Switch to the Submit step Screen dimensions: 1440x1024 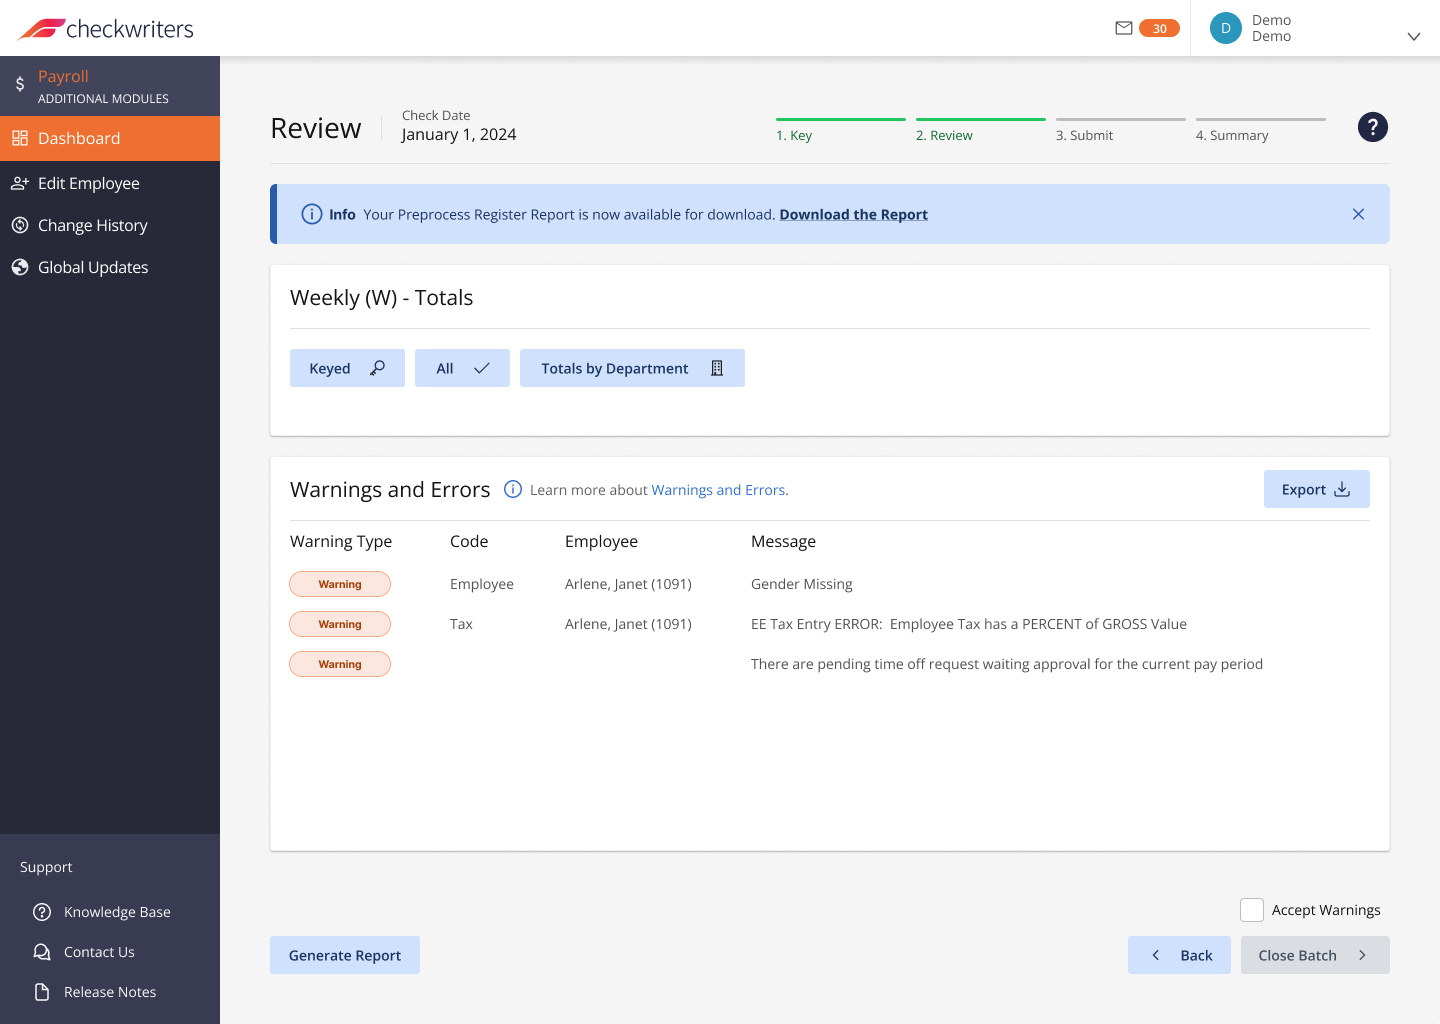tap(1084, 135)
